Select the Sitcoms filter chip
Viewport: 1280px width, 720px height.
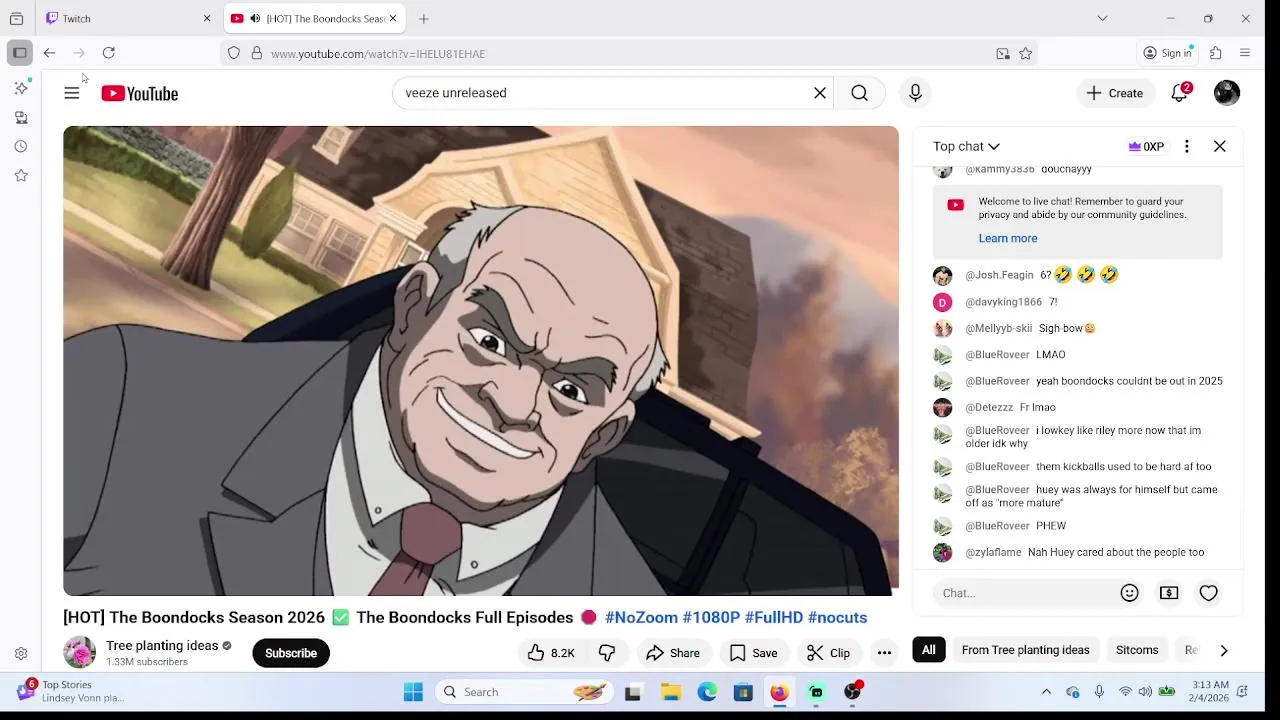click(1137, 650)
